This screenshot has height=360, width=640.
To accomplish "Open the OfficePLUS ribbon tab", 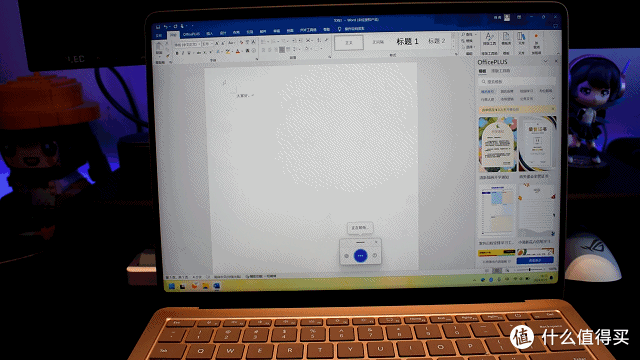I will tap(191, 35).
